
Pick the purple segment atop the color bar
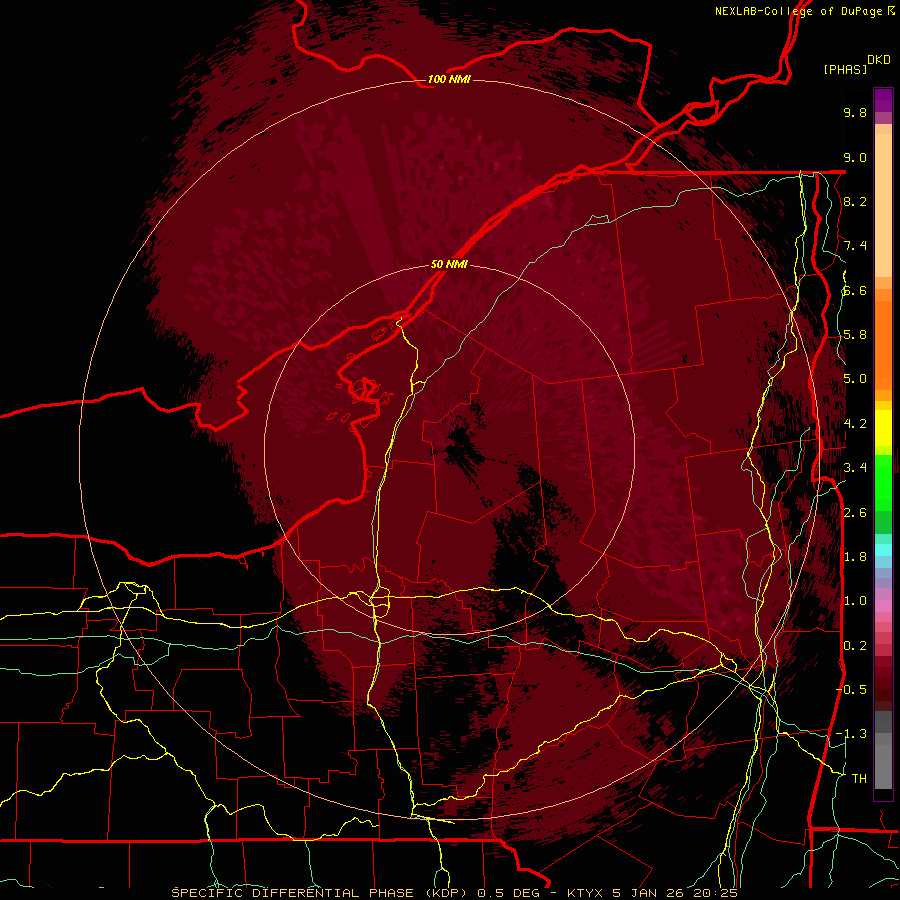coord(883,100)
